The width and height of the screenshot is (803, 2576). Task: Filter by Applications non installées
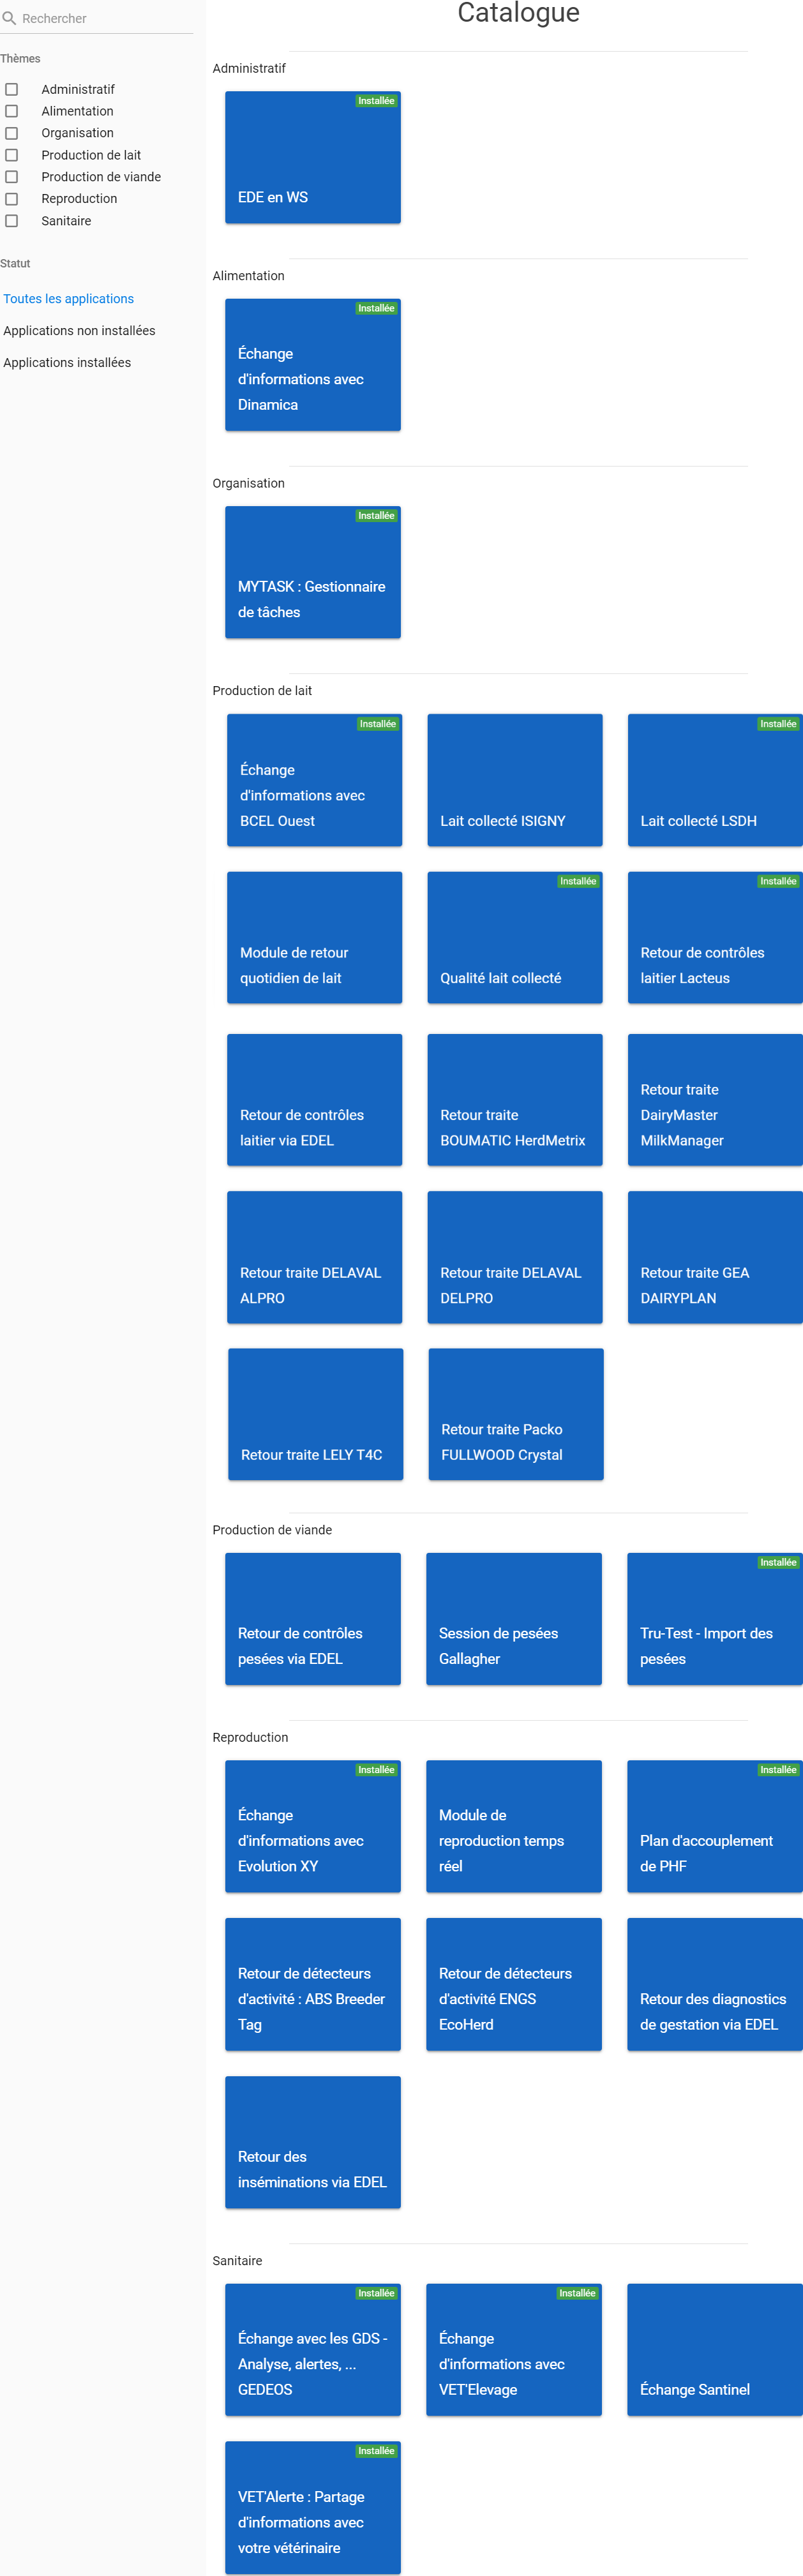click(x=79, y=331)
